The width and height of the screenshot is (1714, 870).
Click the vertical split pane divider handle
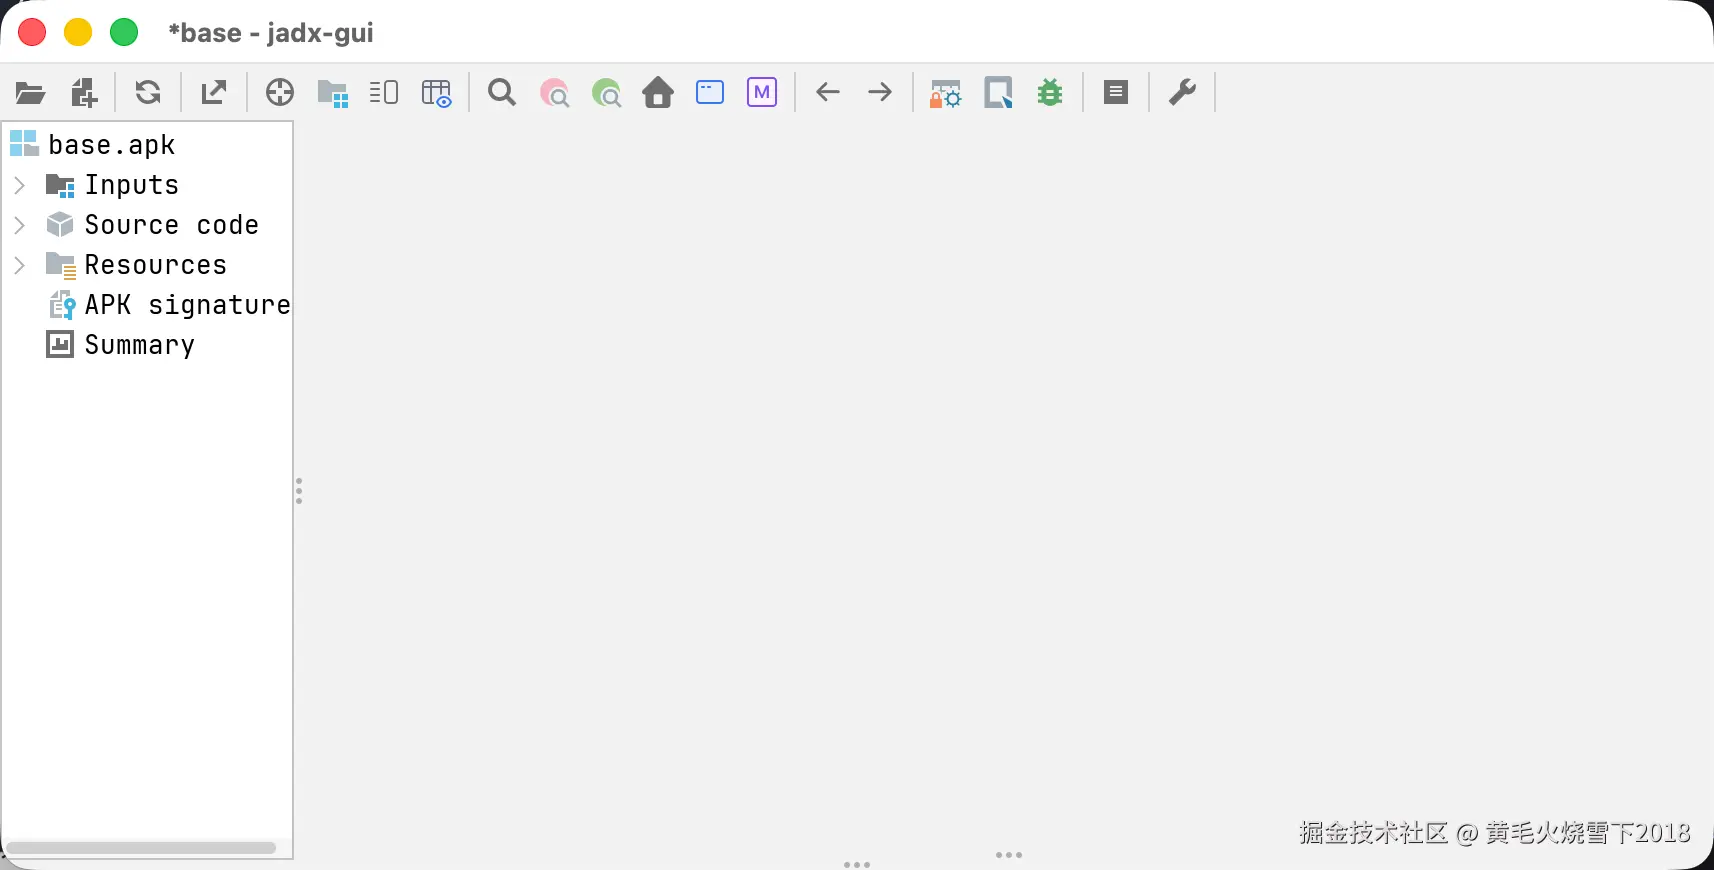pyautogui.click(x=298, y=491)
